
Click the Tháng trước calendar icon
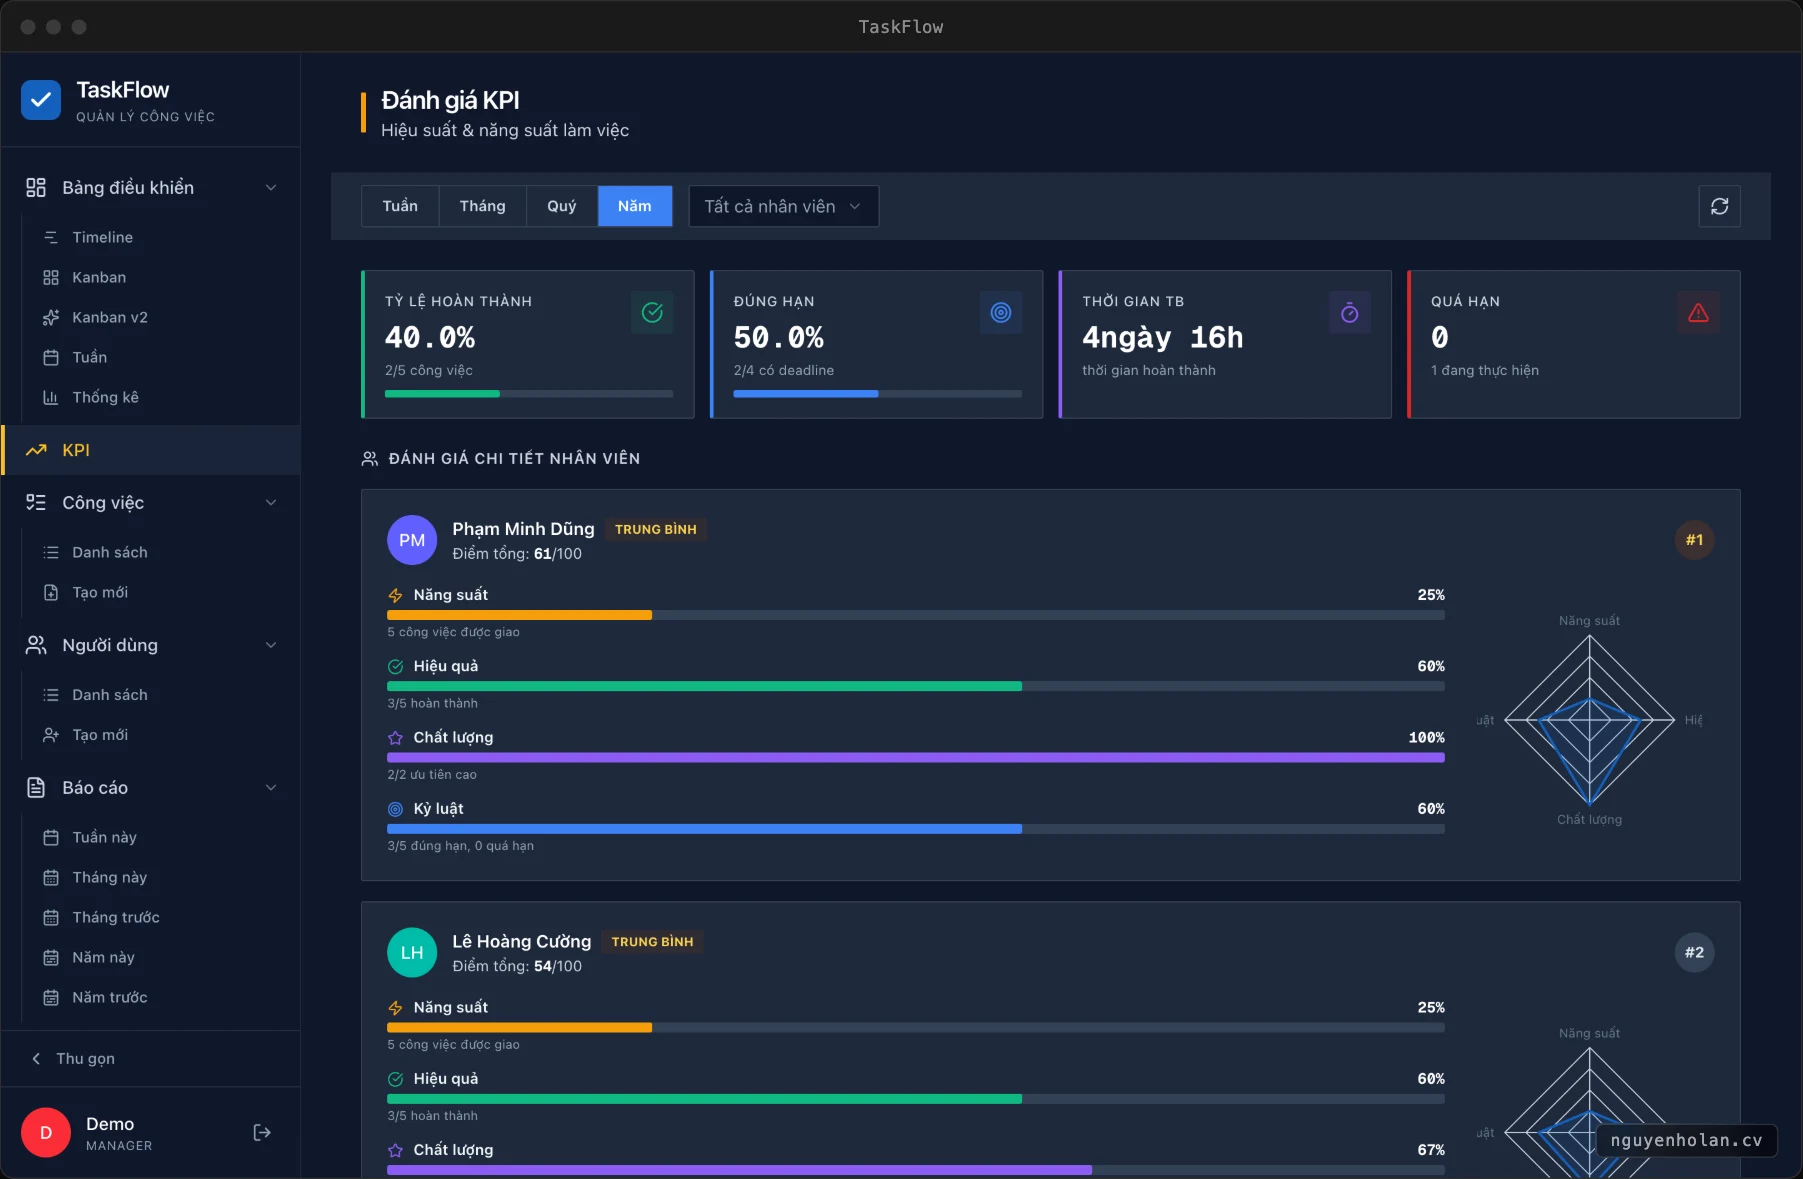coord(51,917)
